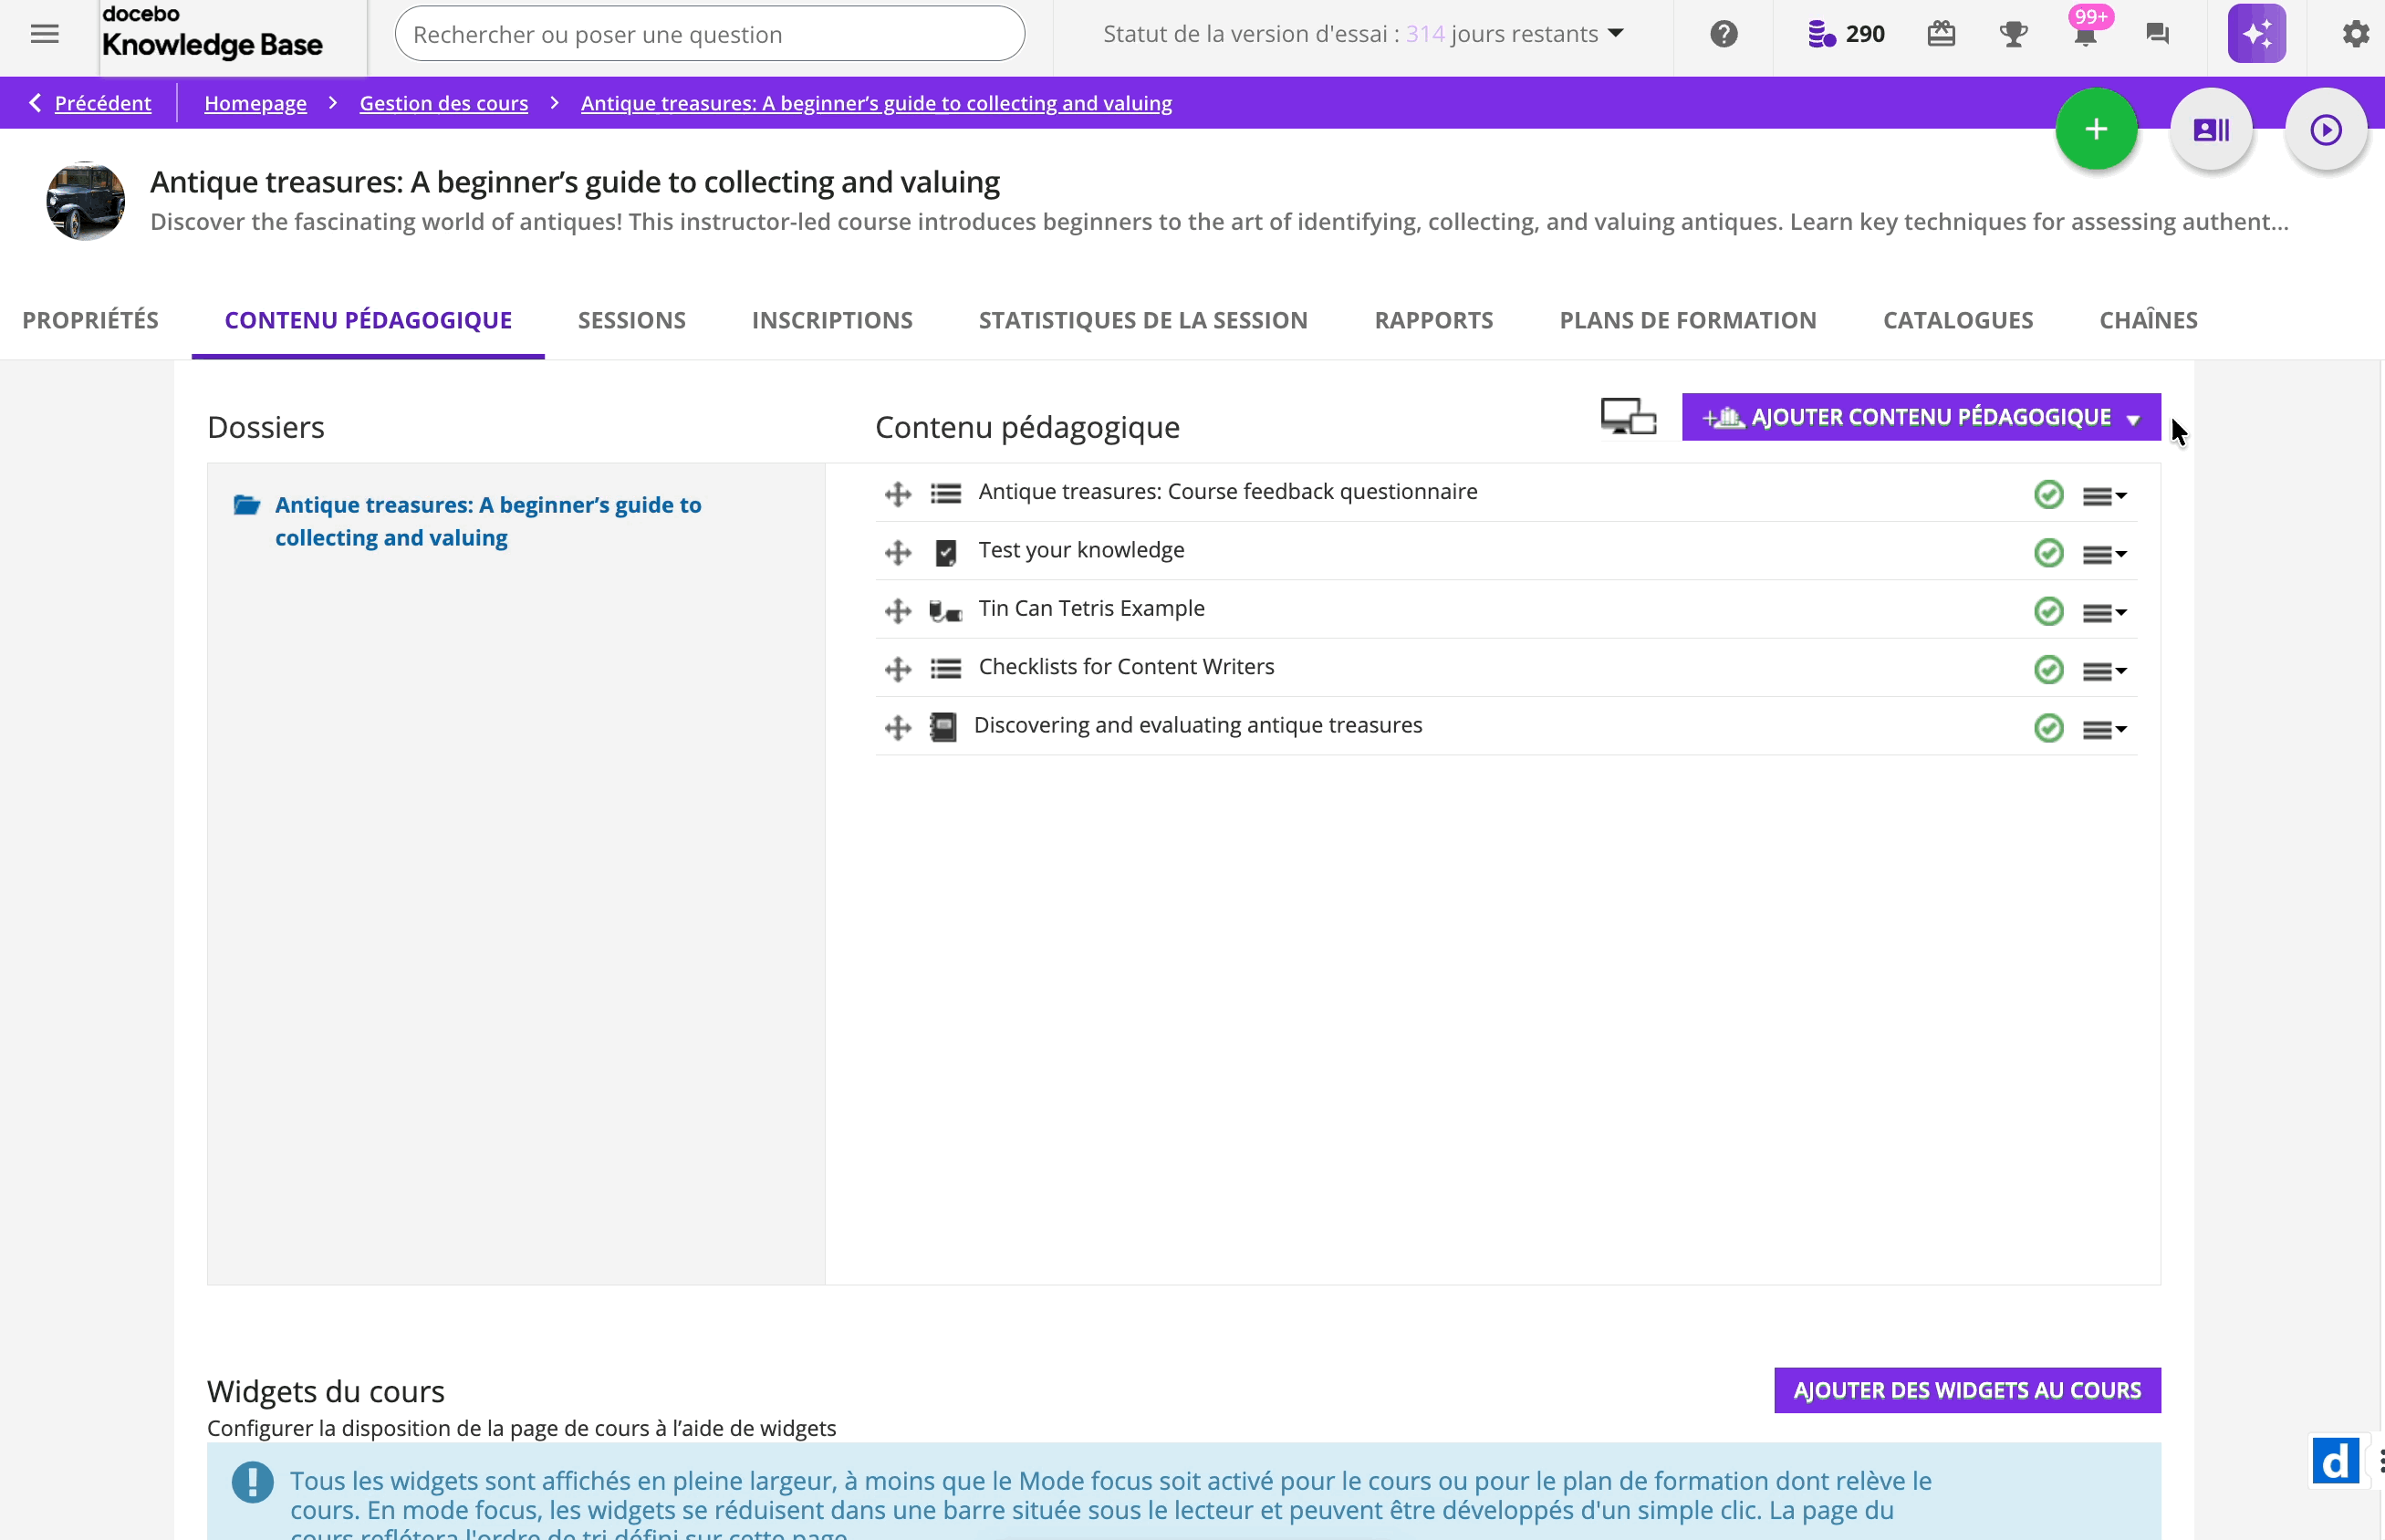The height and width of the screenshot is (1540, 2385).
Task: Toggle published checkmark for Checklists for Content Writers
Action: 2048,669
